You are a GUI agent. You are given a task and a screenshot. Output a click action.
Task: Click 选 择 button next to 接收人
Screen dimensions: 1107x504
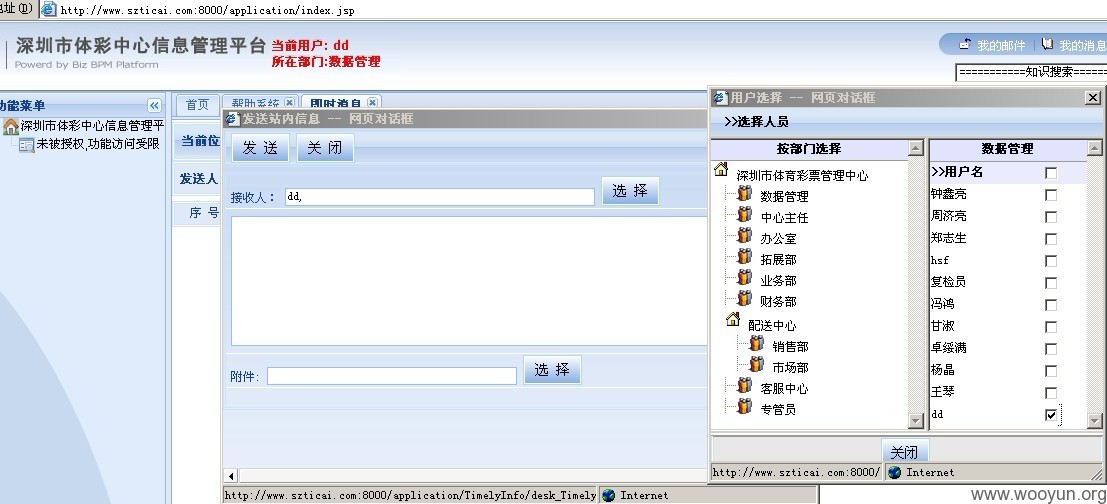pyautogui.click(x=630, y=191)
